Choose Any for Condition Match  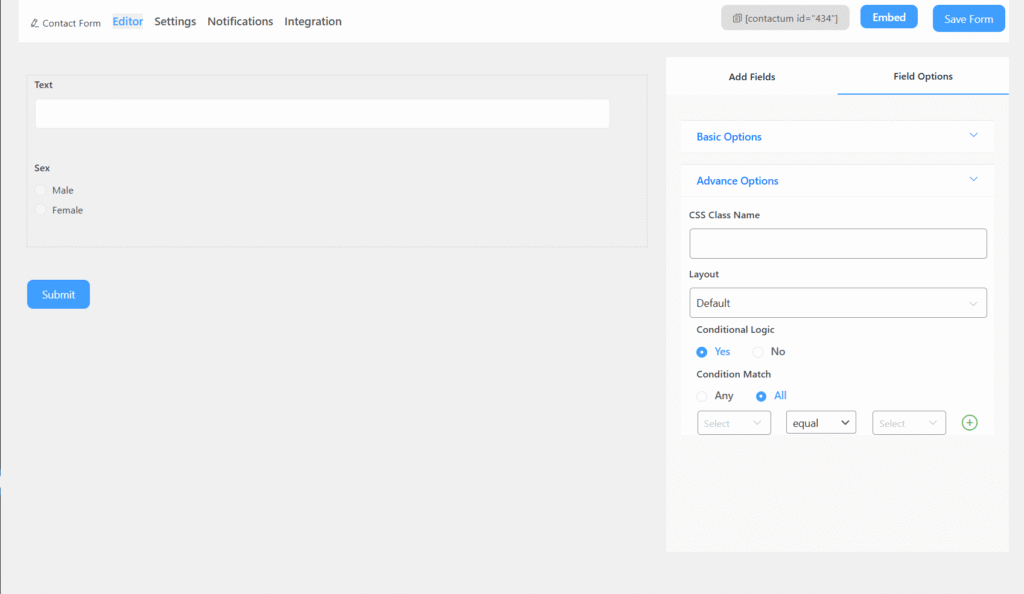(702, 396)
